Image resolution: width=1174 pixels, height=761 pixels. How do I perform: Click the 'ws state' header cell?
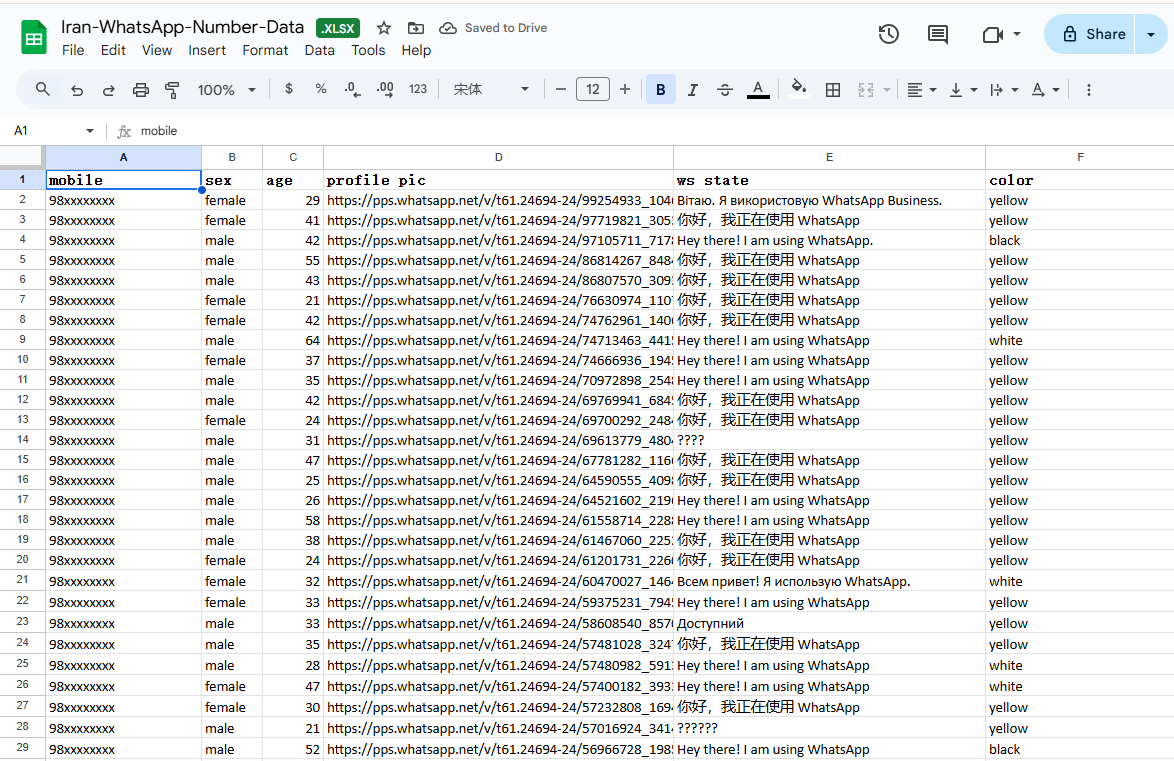click(x=830, y=180)
